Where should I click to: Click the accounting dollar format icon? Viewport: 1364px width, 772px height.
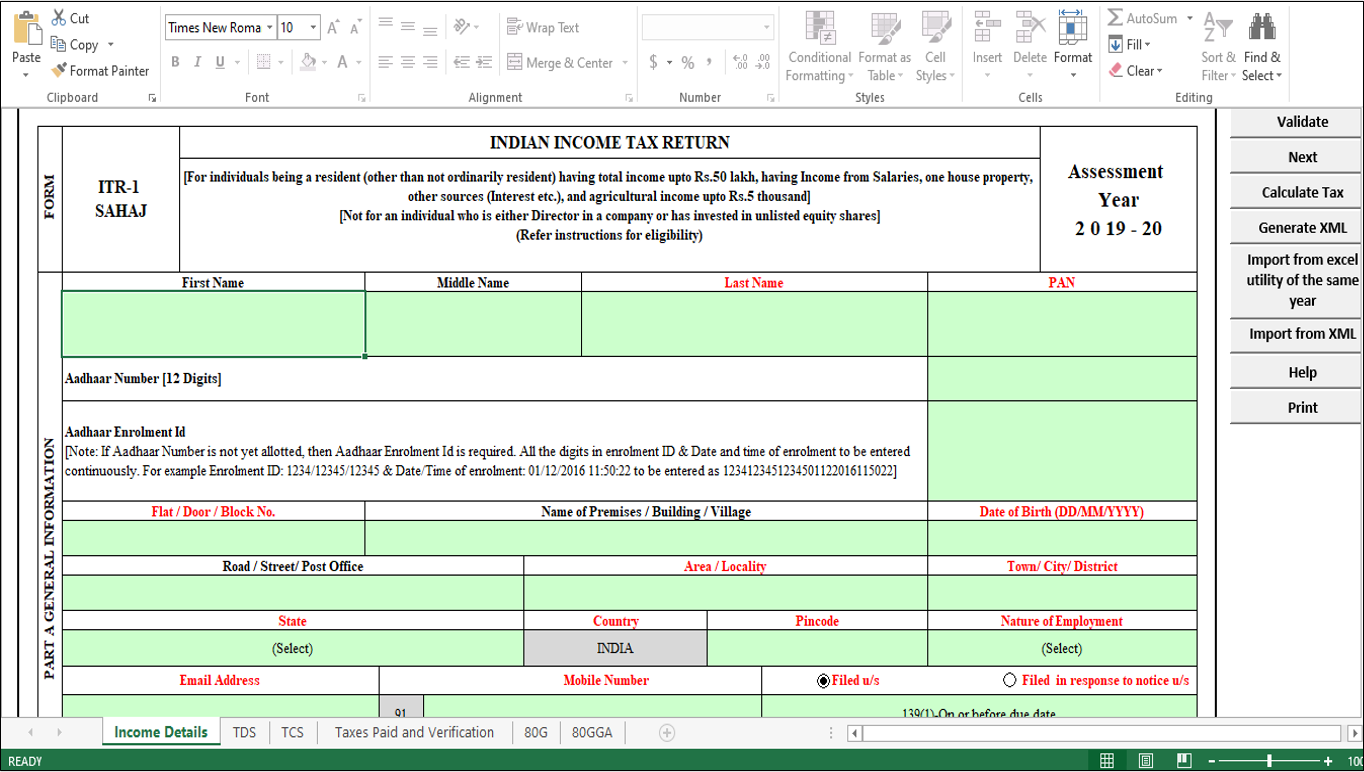[x=653, y=62]
